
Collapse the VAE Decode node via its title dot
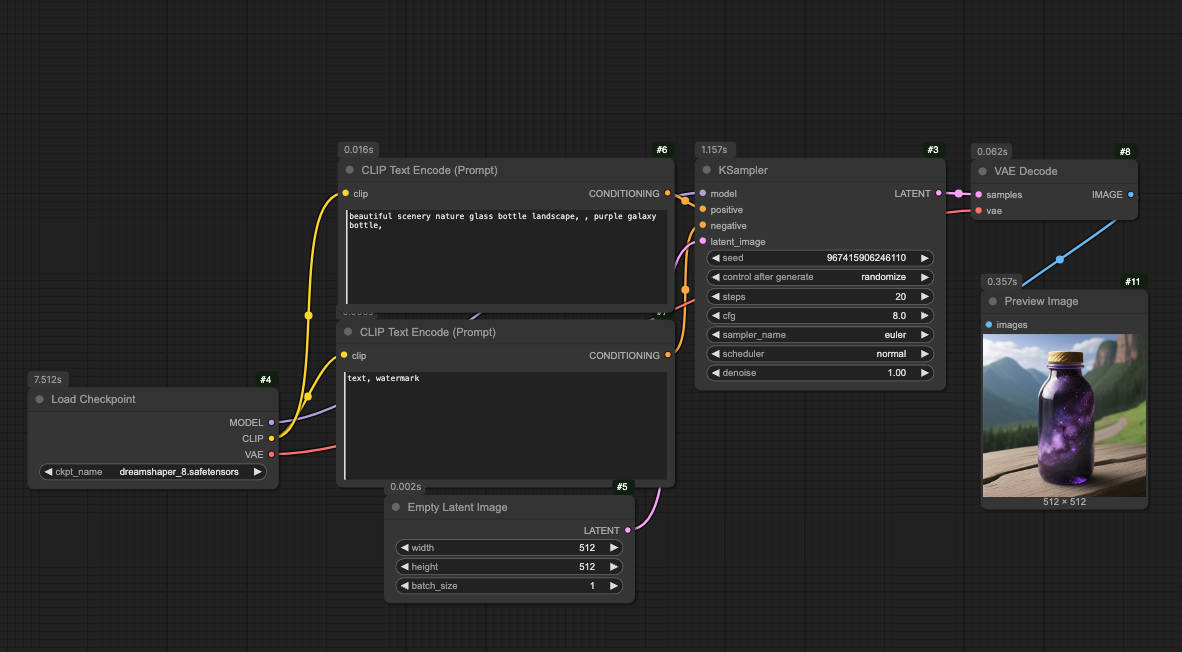[x=982, y=171]
